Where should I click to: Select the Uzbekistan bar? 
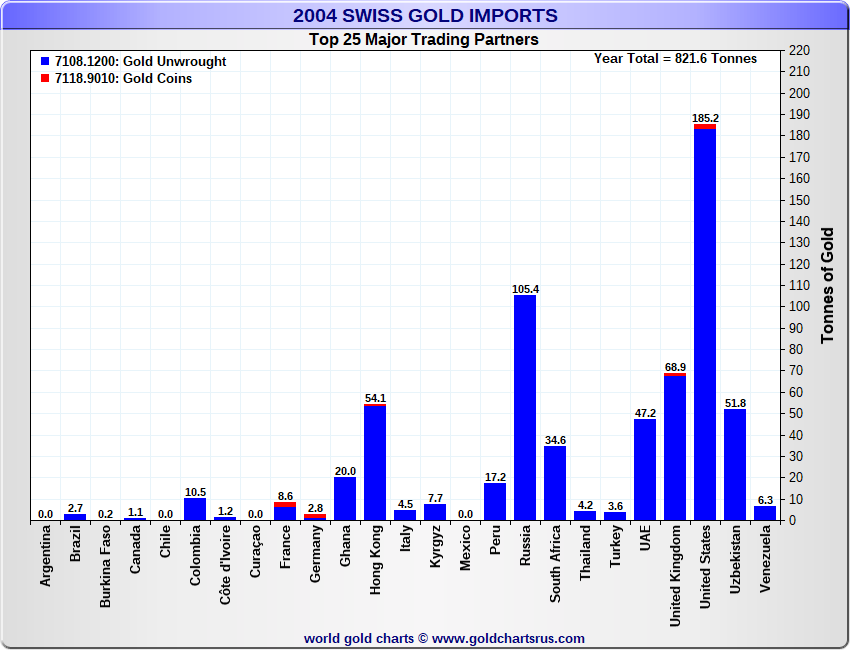(x=735, y=465)
